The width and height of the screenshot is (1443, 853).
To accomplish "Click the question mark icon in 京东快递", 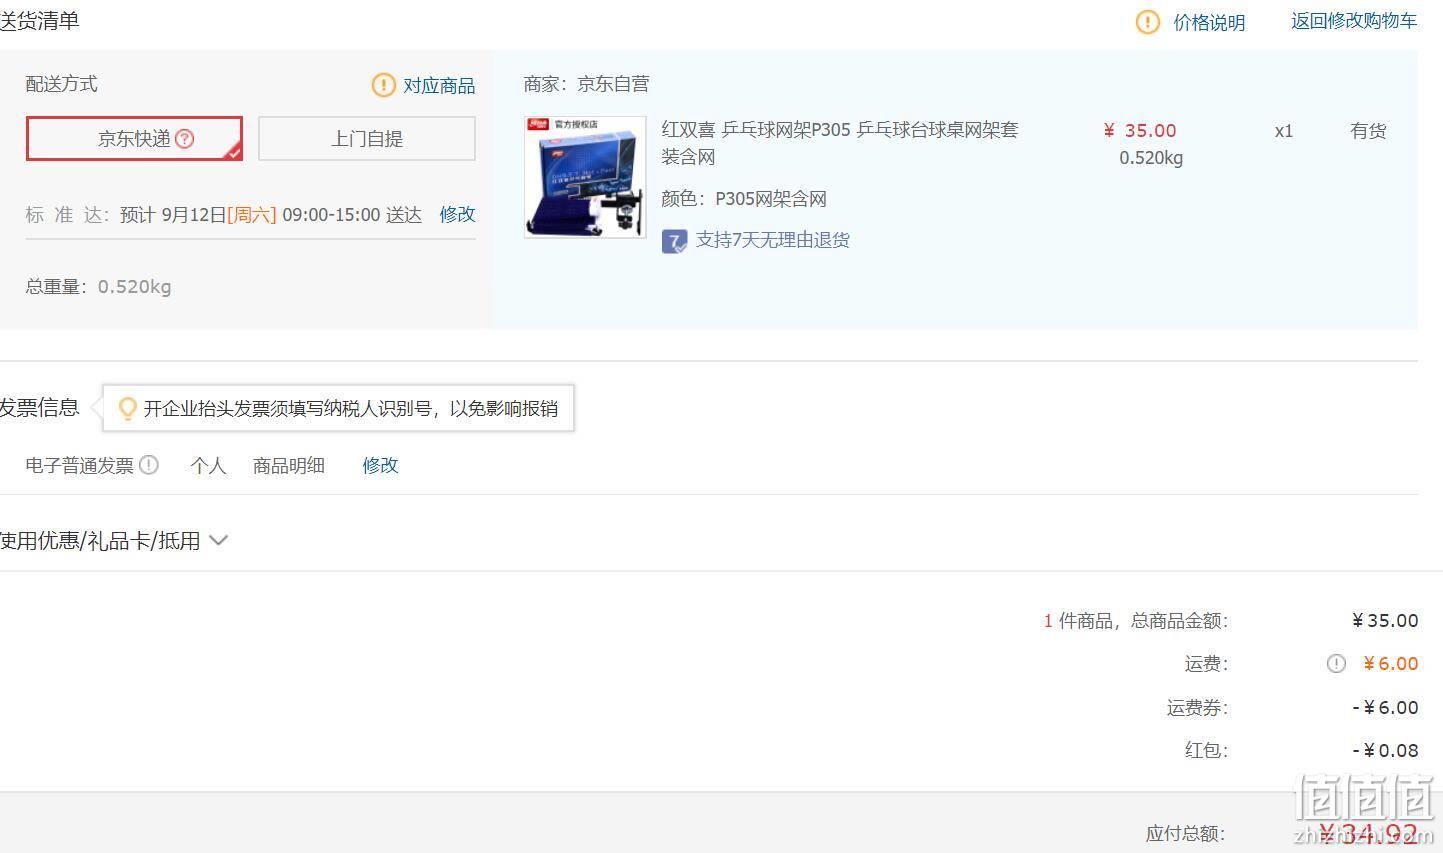I will coord(184,139).
